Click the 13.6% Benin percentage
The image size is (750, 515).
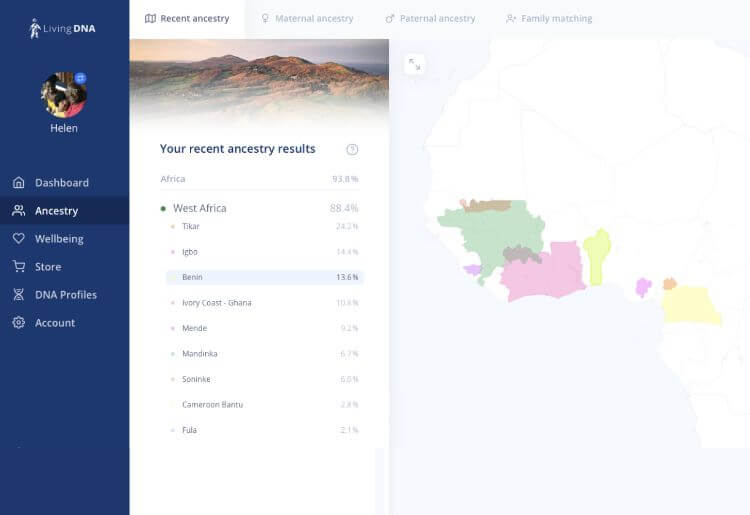(x=347, y=277)
